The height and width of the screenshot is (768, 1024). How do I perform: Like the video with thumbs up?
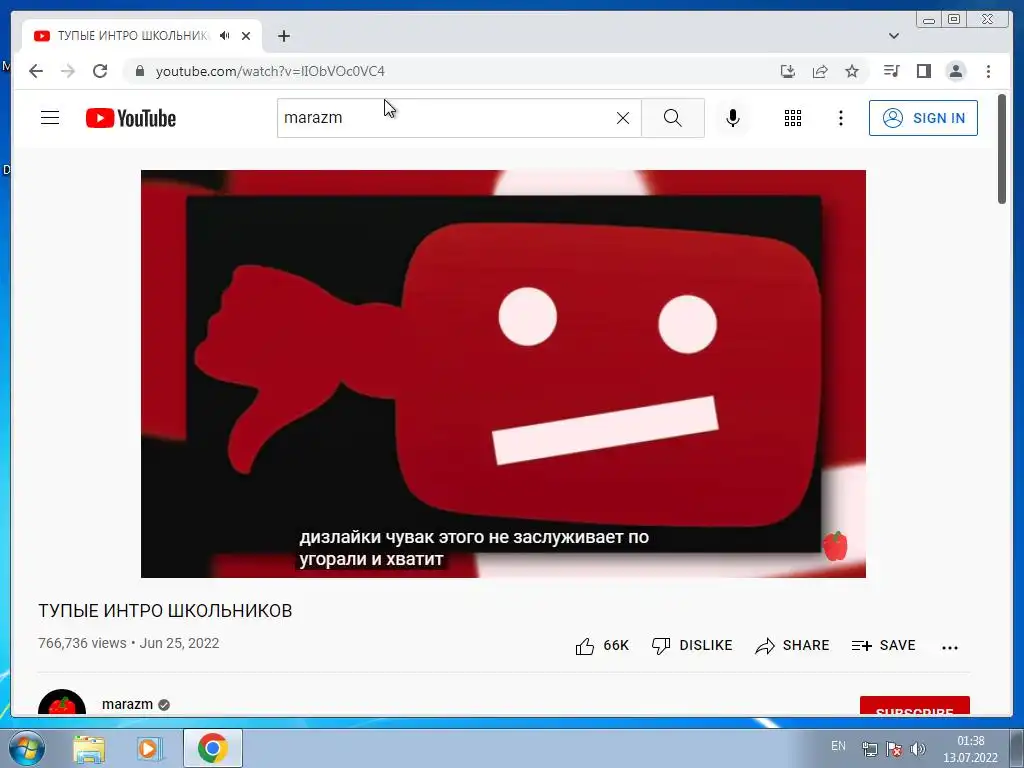601,645
